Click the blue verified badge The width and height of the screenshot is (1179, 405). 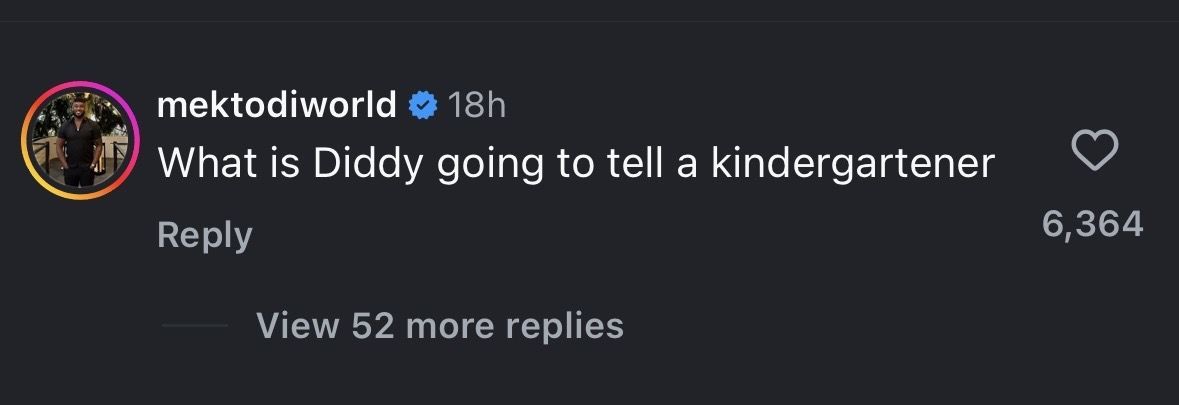coord(423,105)
